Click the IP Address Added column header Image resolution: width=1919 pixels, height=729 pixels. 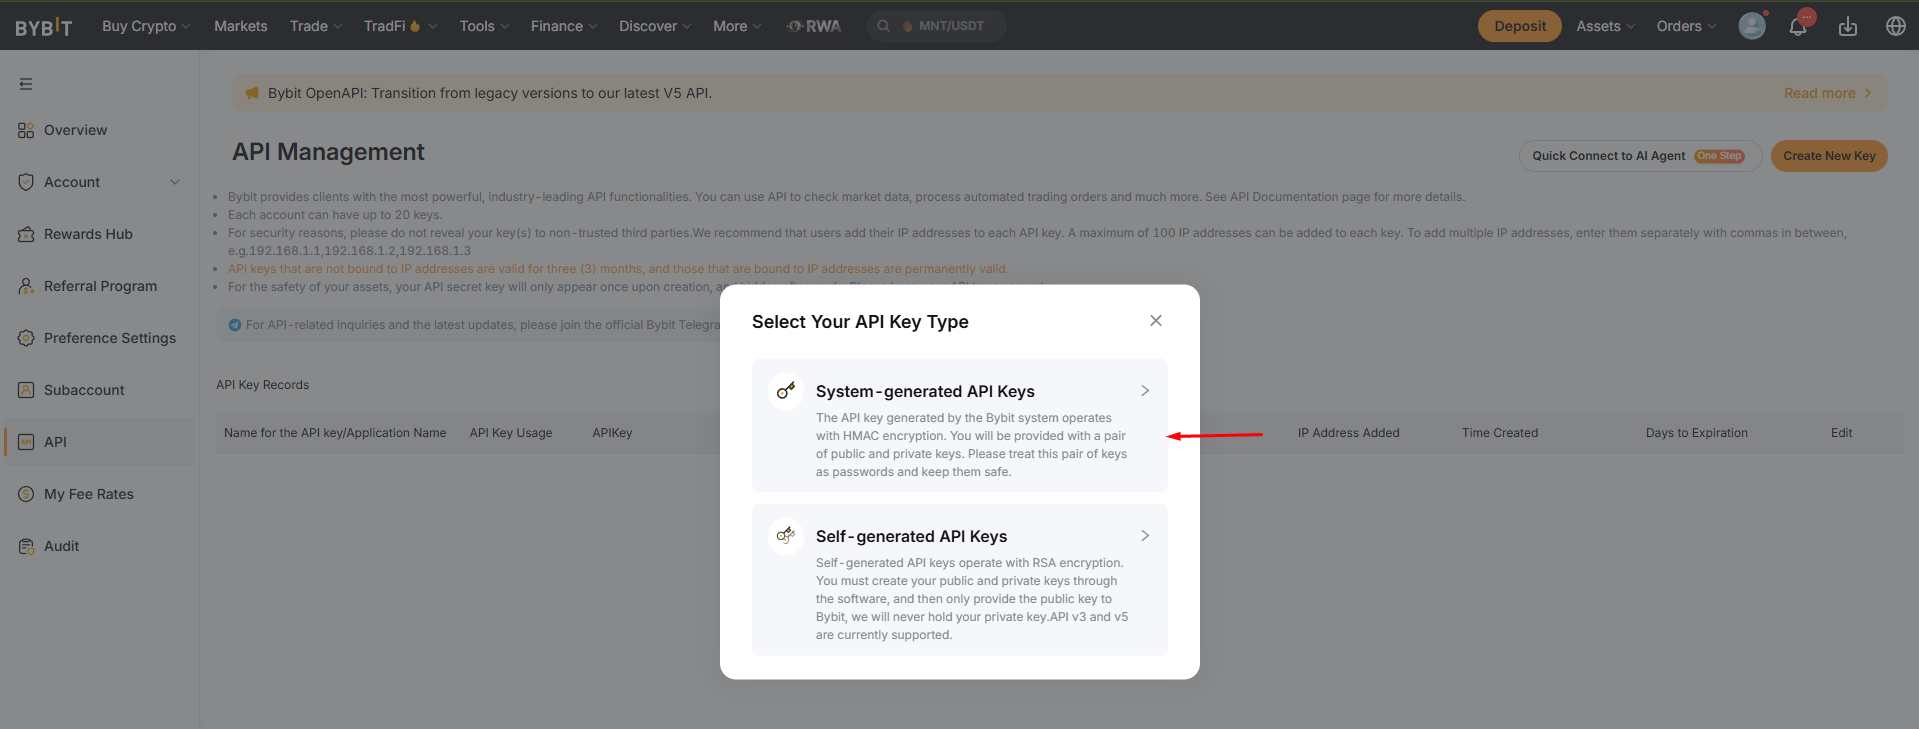(1349, 433)
